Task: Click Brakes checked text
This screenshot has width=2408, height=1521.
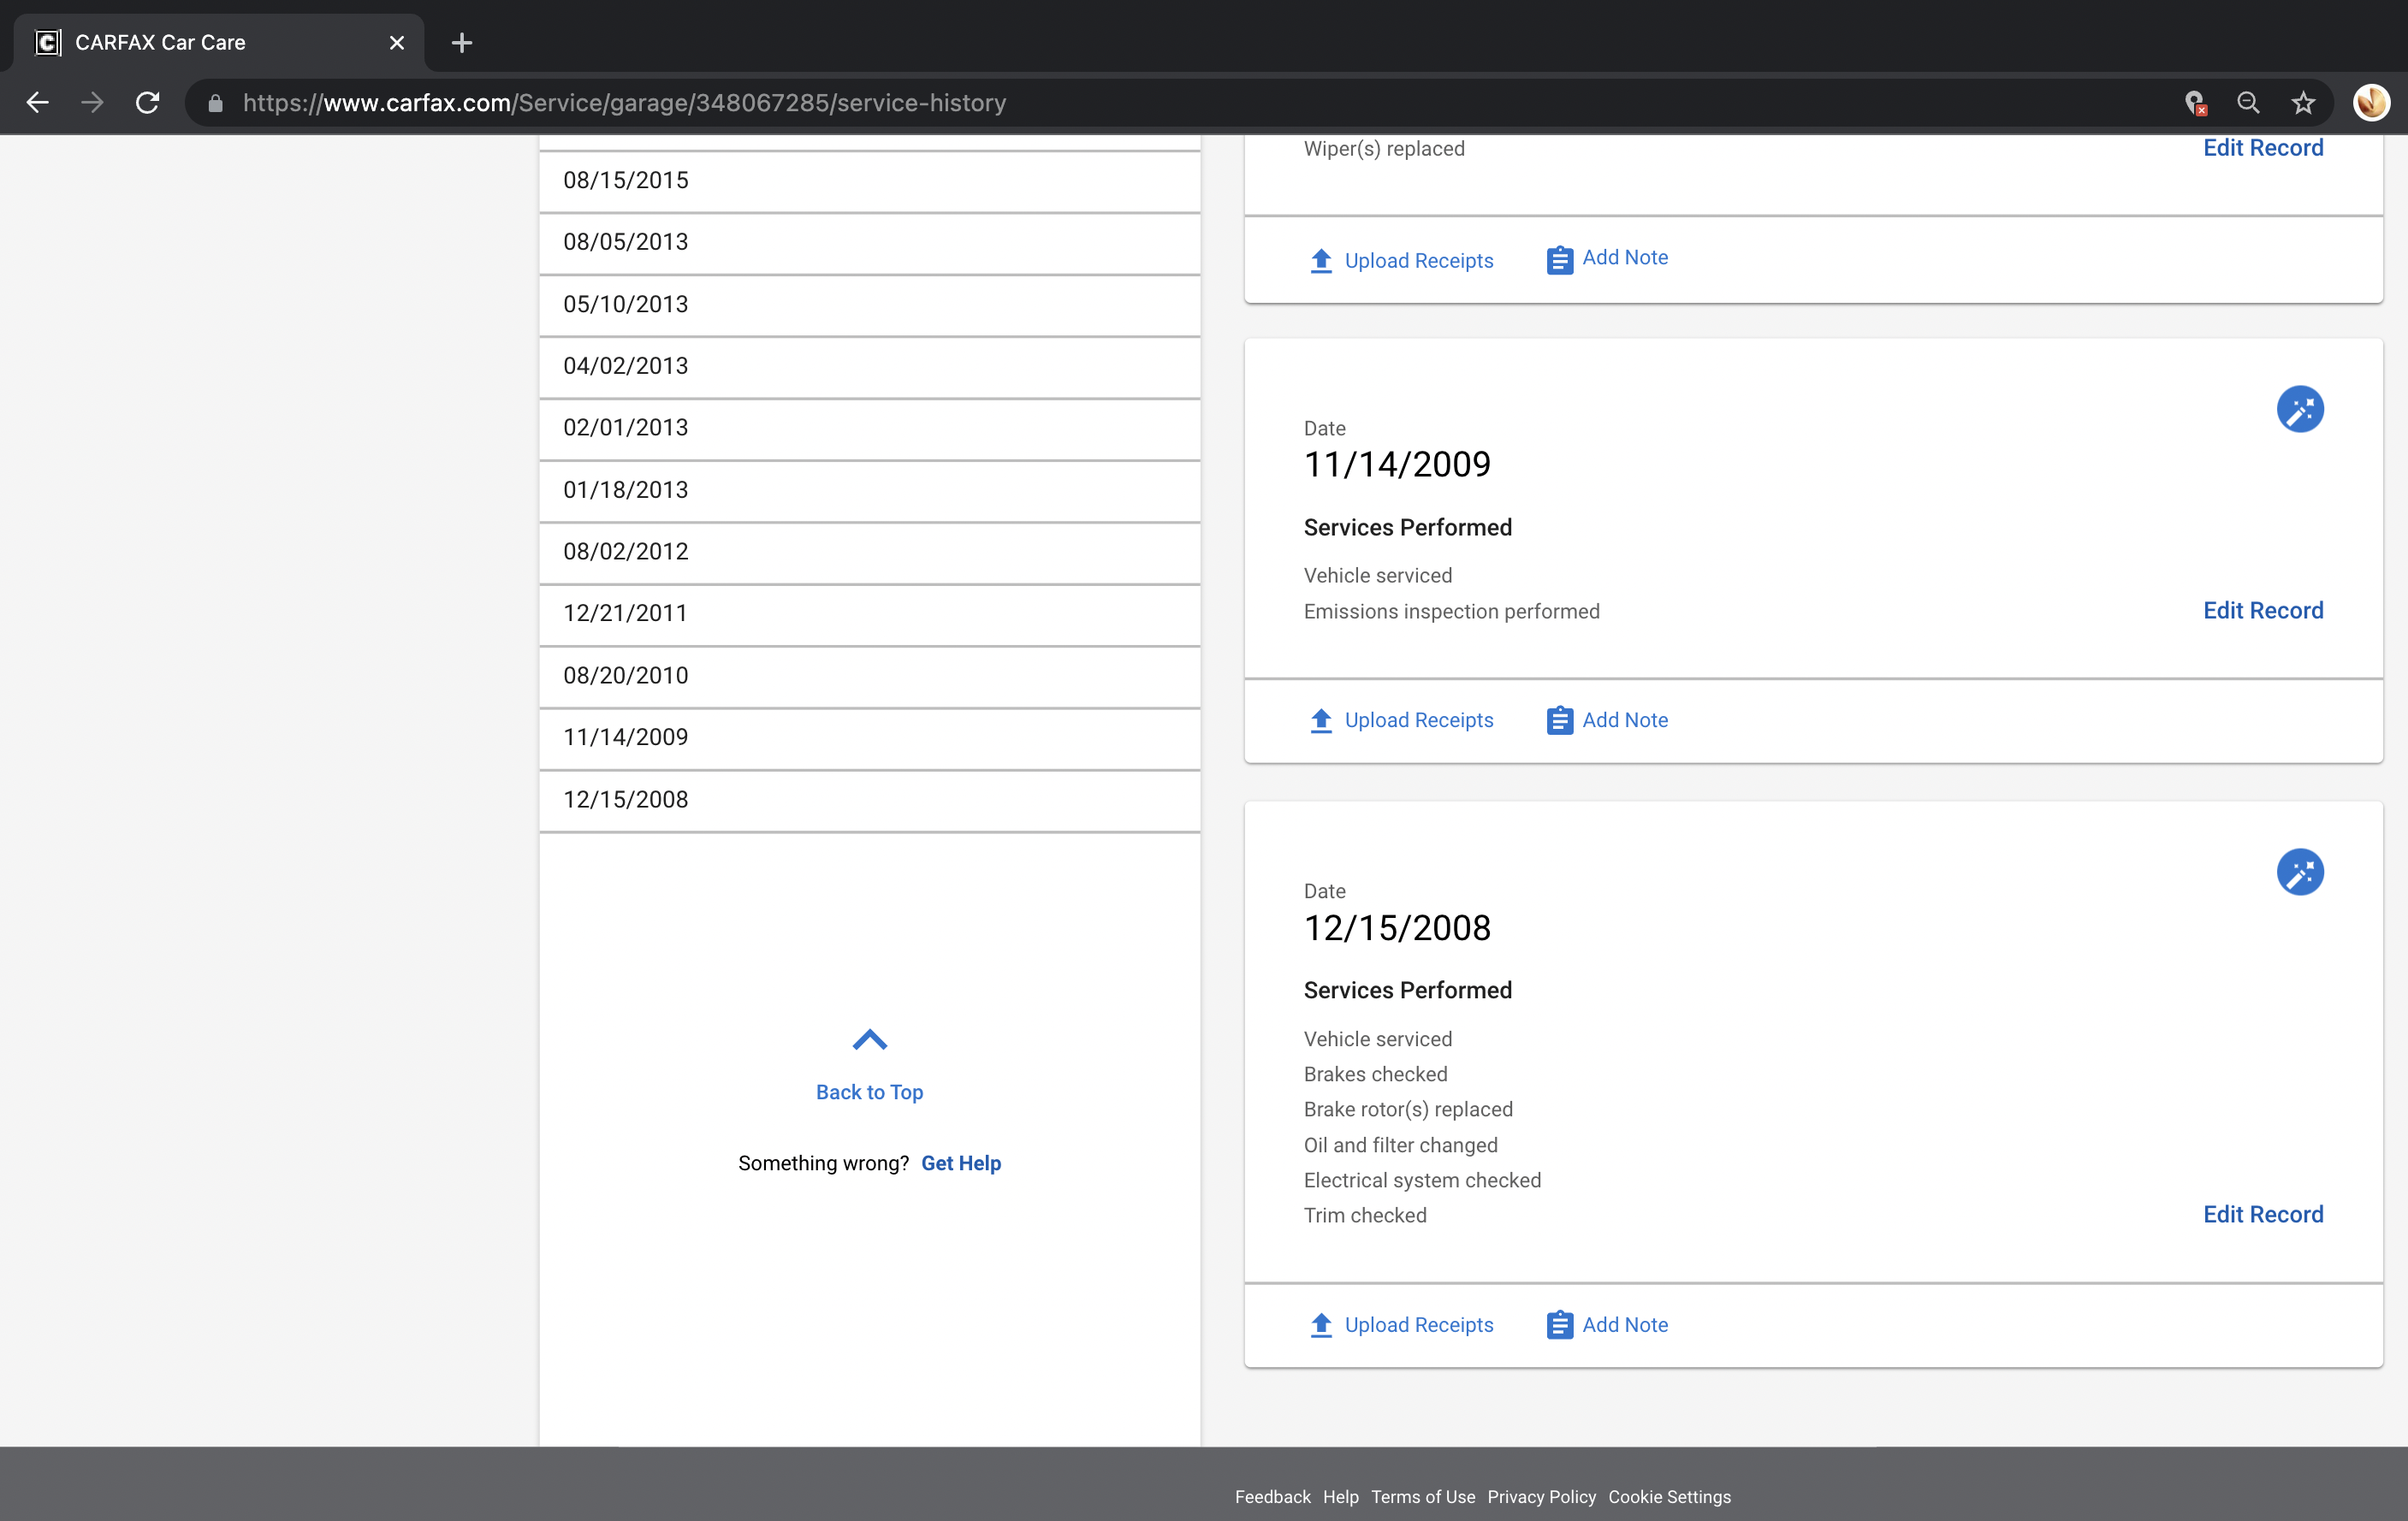Action: pyautogui.click(x=1375, y=1075)
